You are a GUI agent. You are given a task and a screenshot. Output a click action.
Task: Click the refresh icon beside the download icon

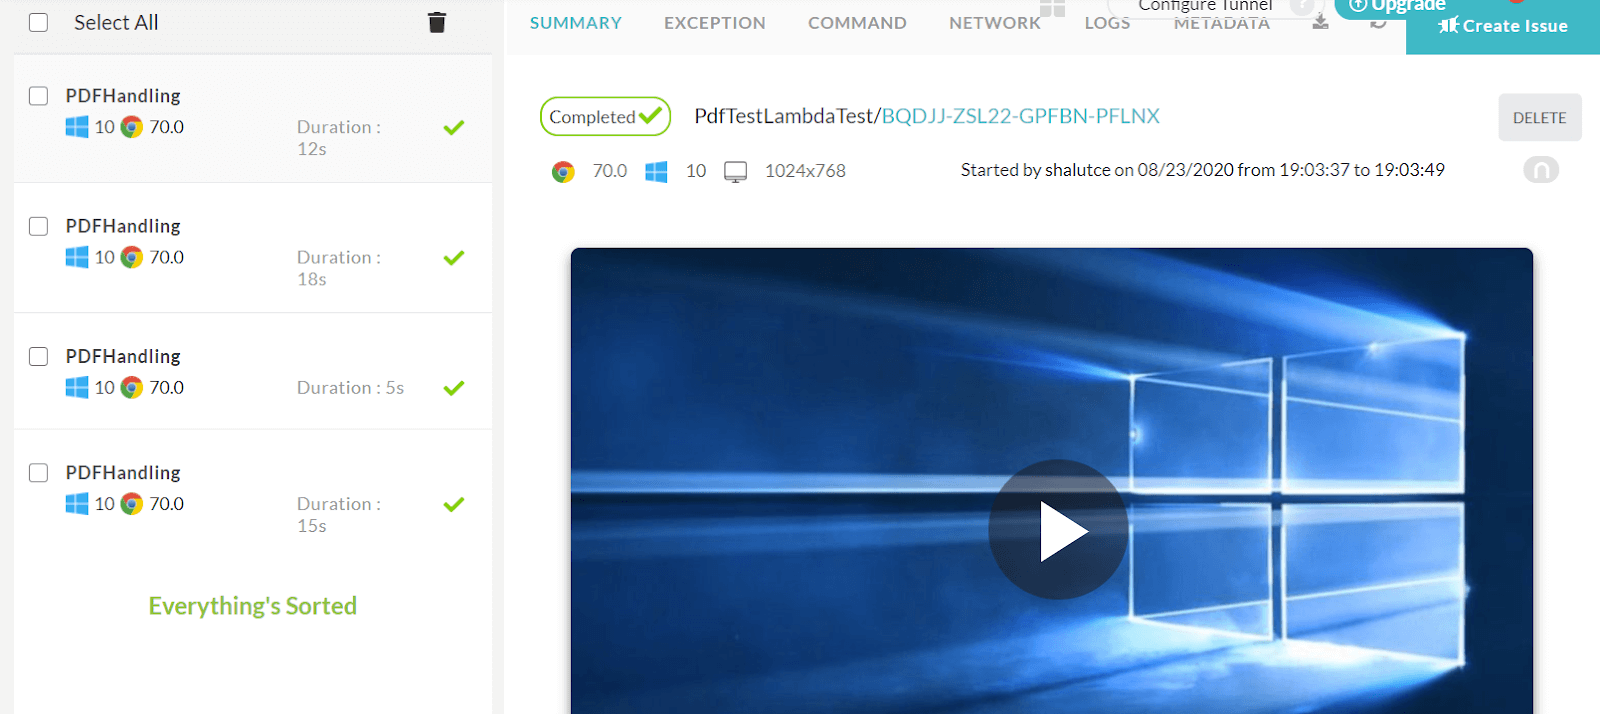point(1378,22)
